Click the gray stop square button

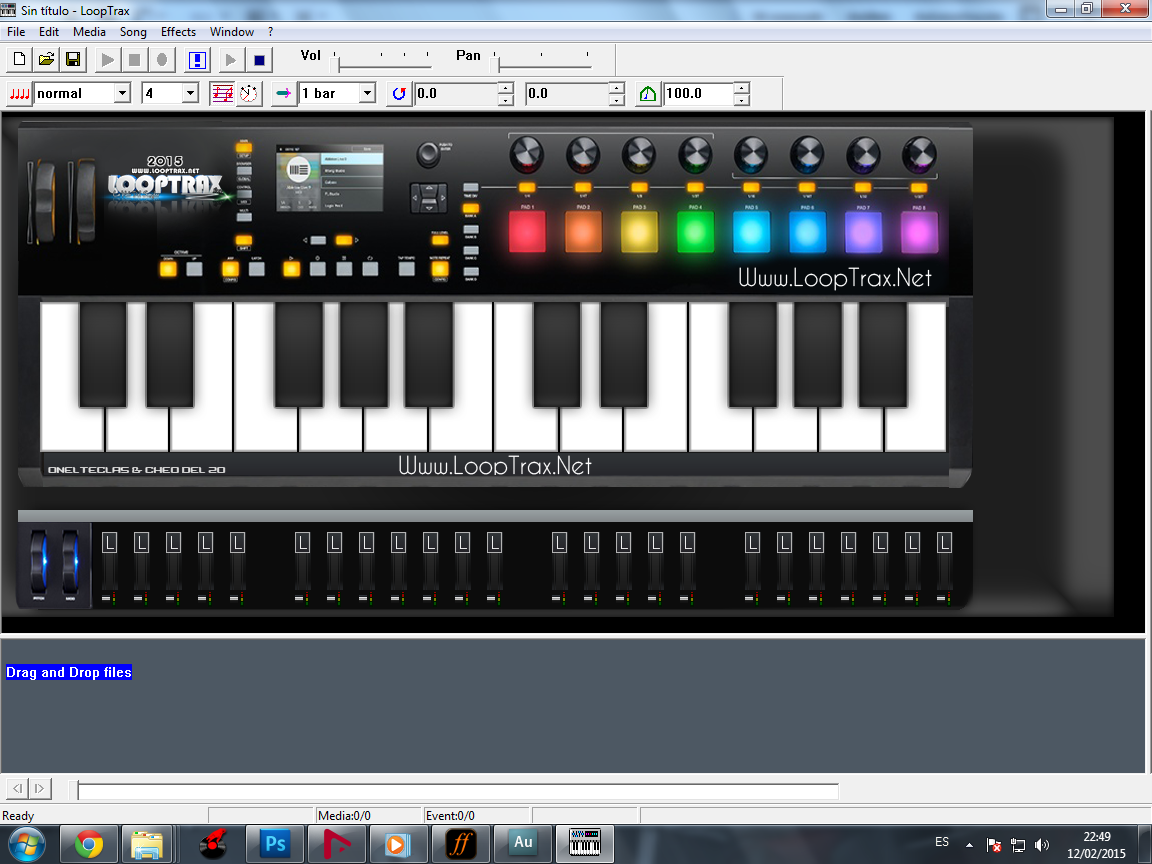[x=134, y=60]
